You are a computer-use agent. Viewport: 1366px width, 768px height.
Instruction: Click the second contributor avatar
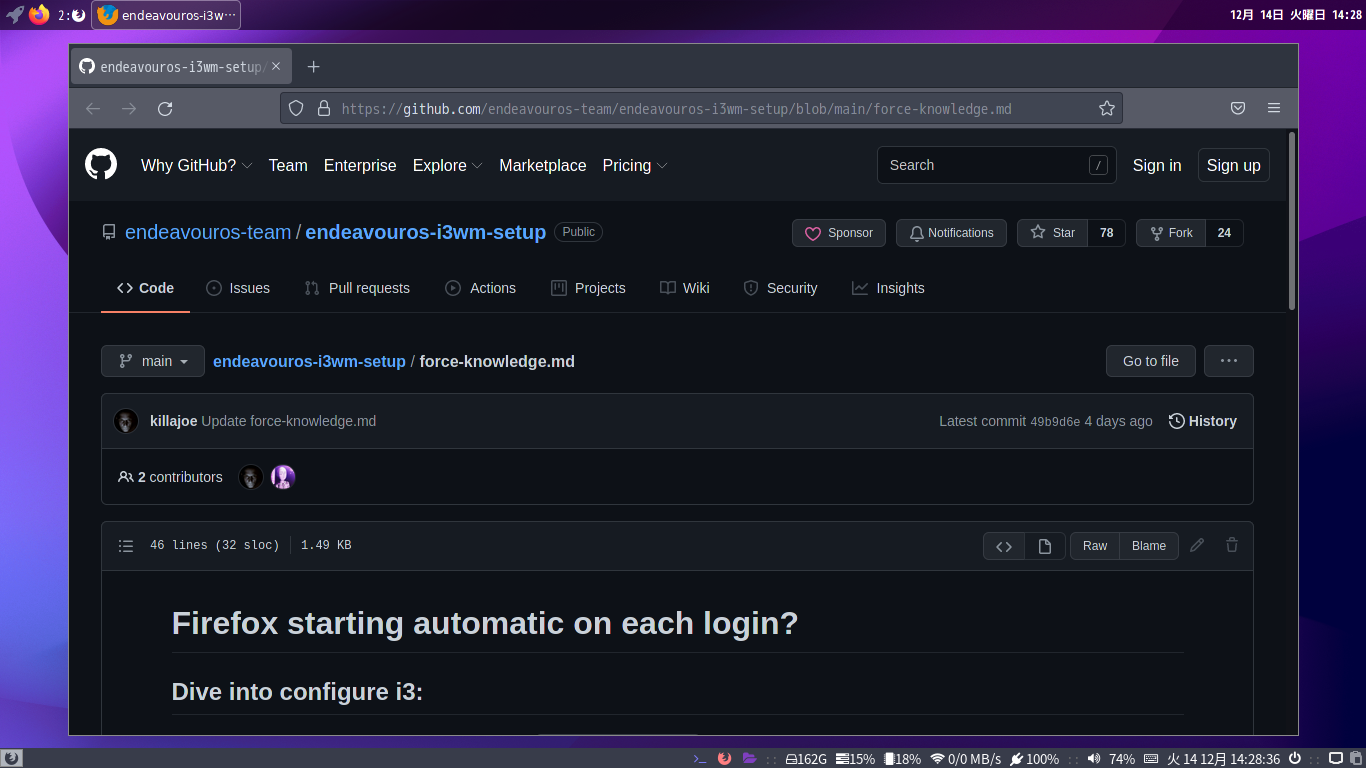(283, 477)
